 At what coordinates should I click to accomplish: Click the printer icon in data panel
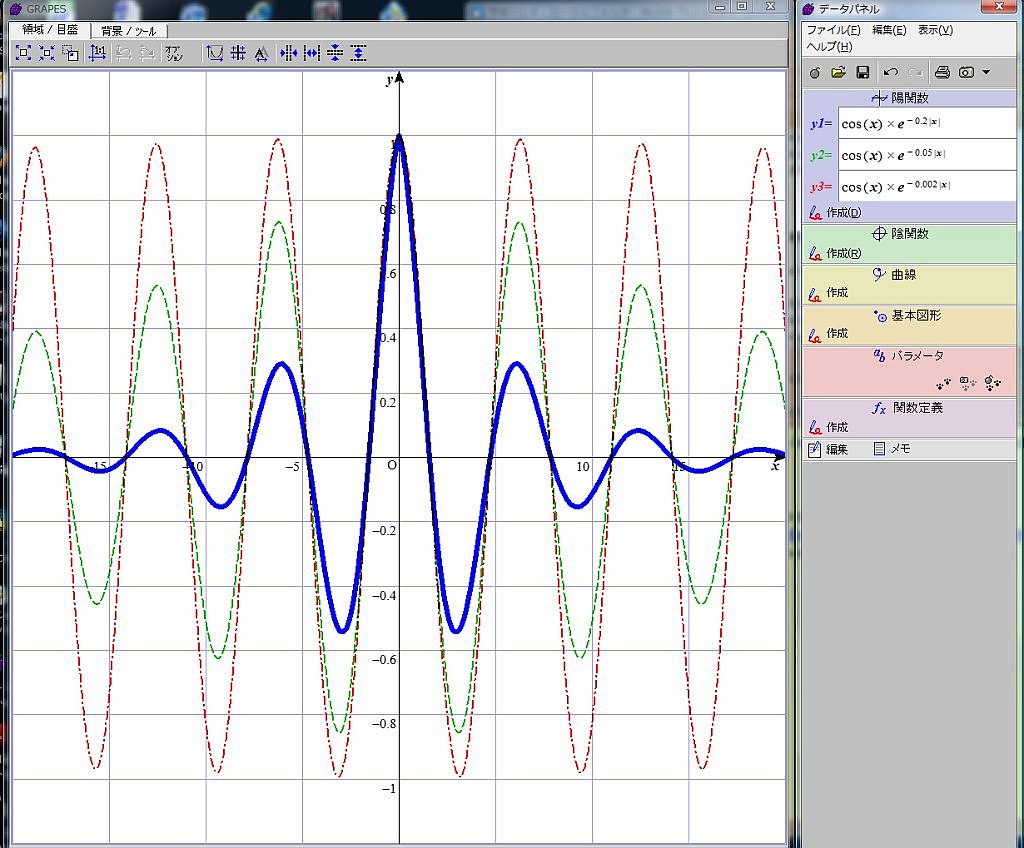tap(941, 72)
